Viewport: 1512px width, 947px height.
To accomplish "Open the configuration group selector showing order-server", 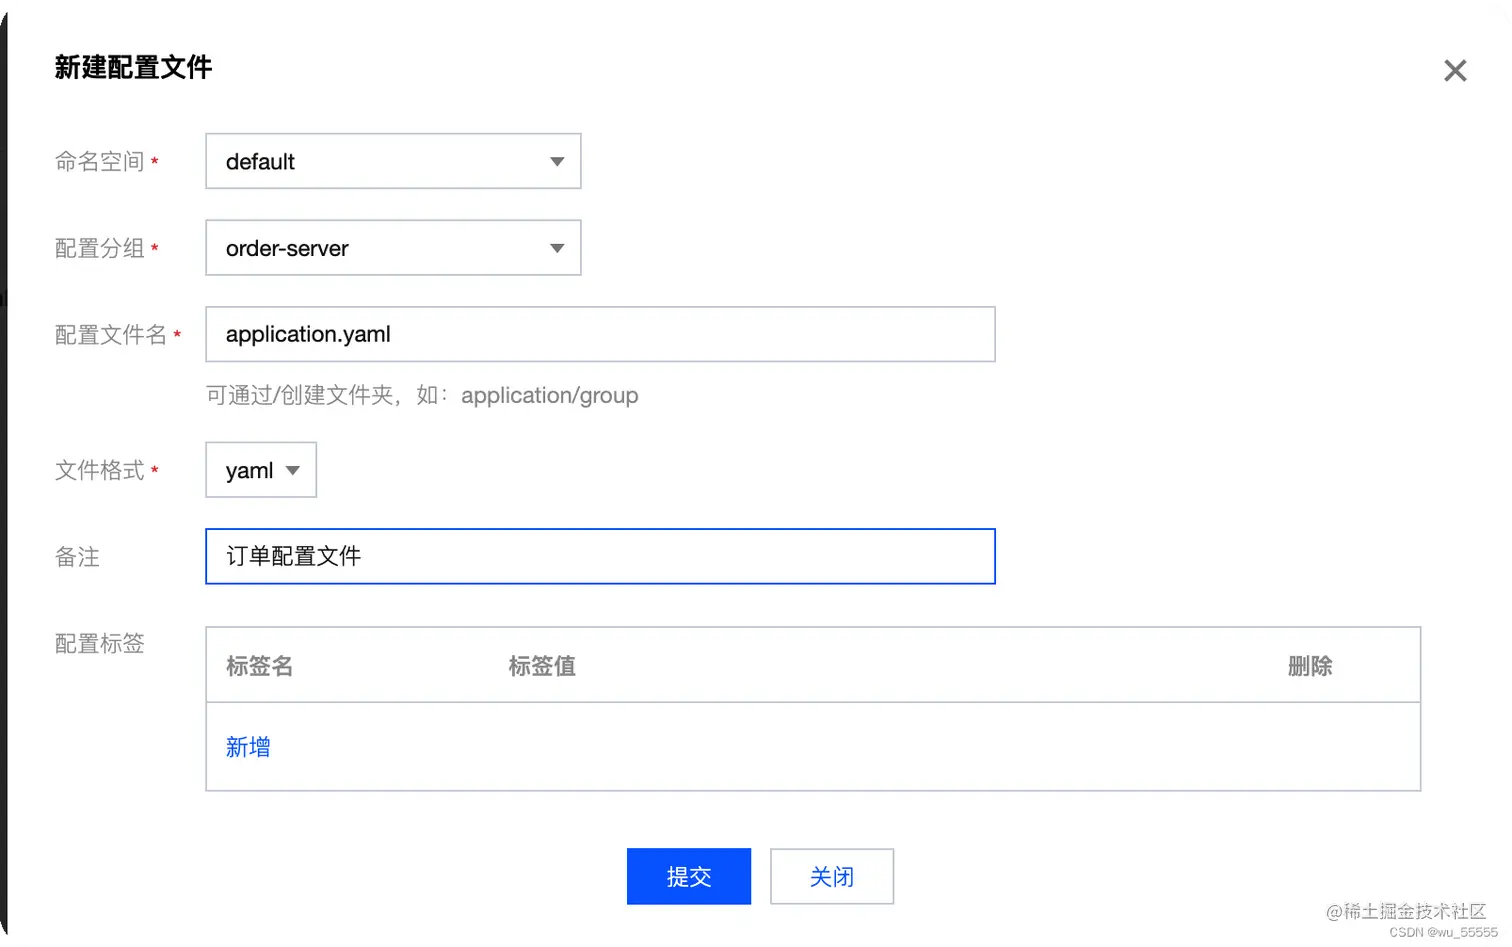I will click(392, 248).
